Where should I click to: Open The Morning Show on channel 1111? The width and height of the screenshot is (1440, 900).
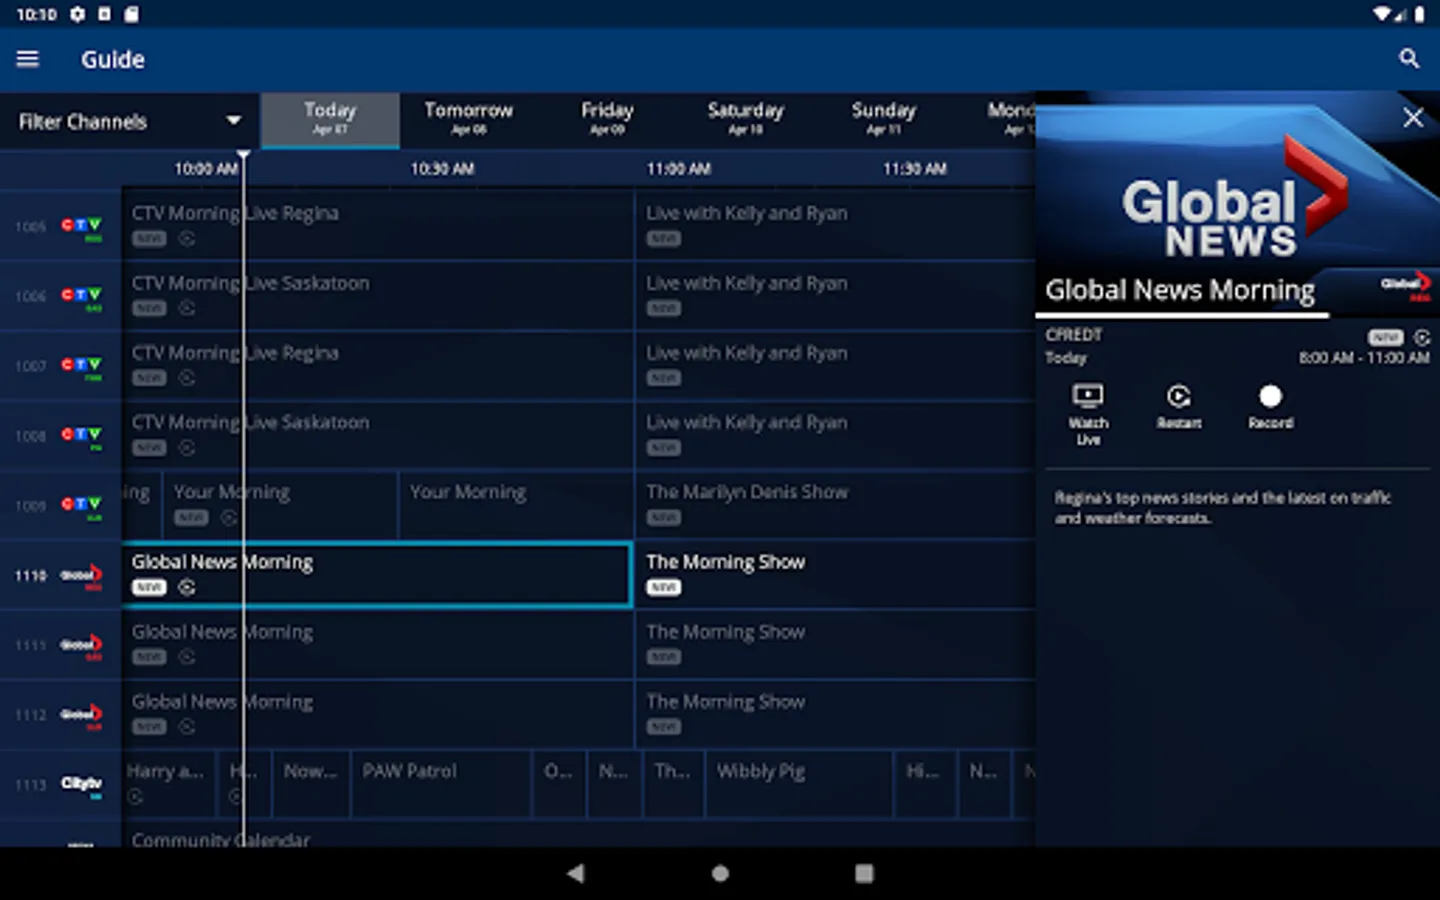(835, 645)
